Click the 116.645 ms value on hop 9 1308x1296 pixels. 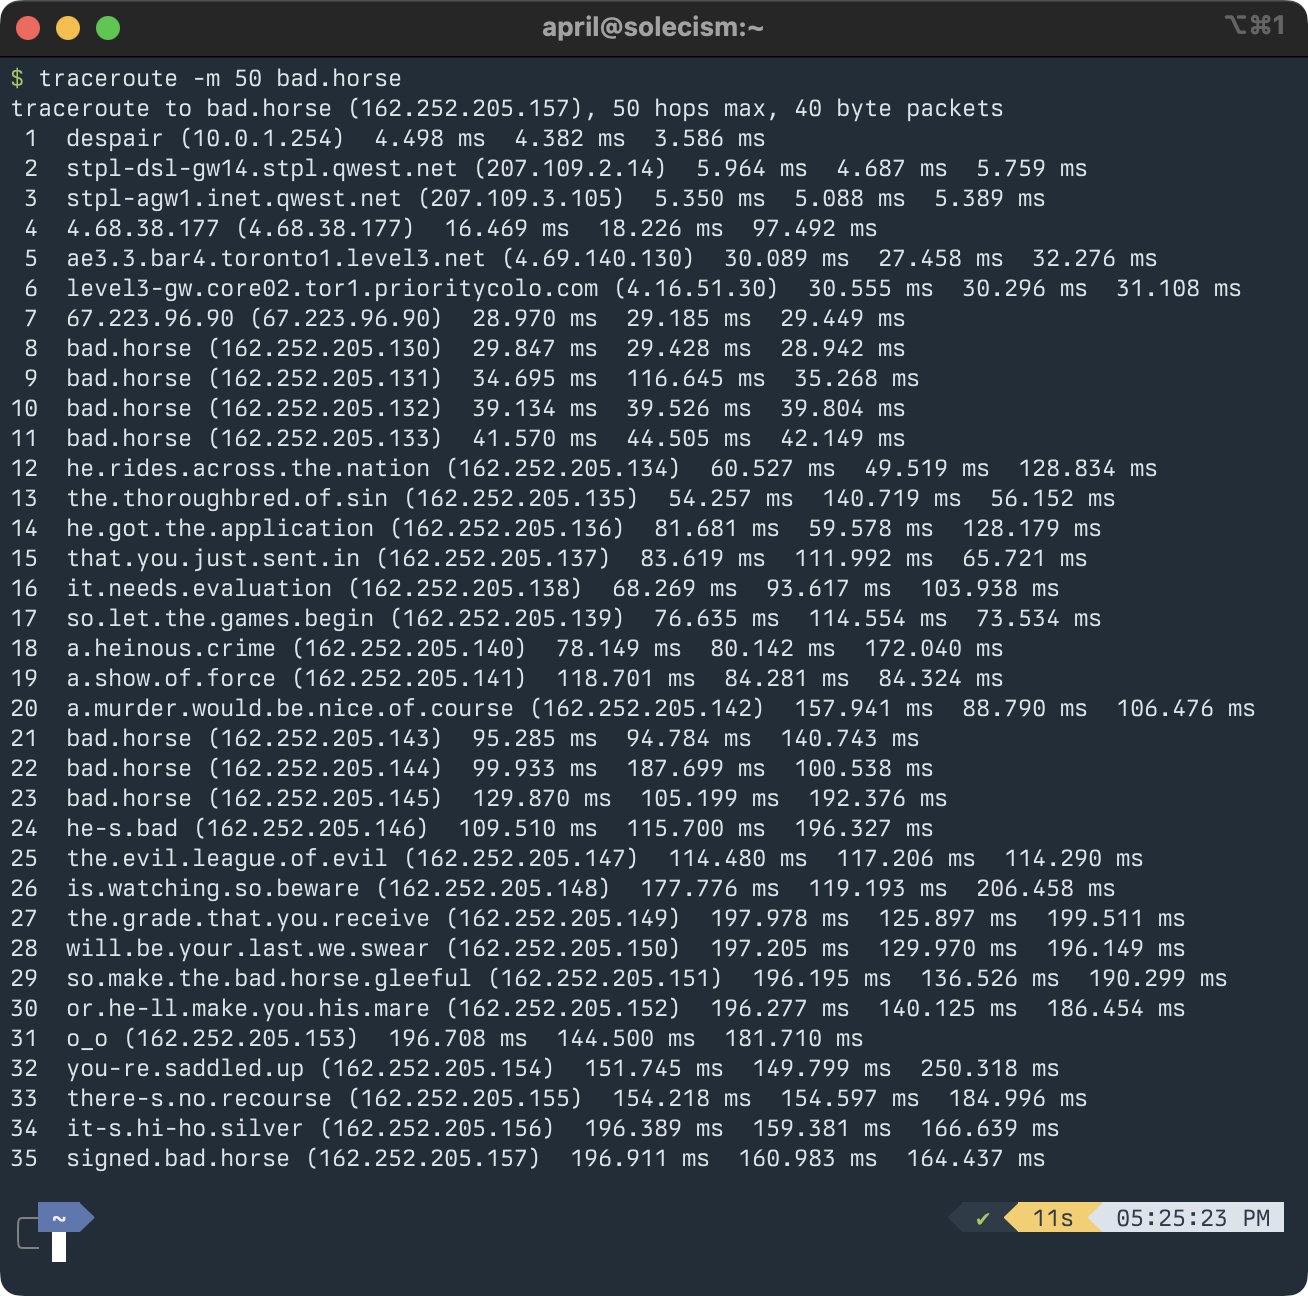696,378
